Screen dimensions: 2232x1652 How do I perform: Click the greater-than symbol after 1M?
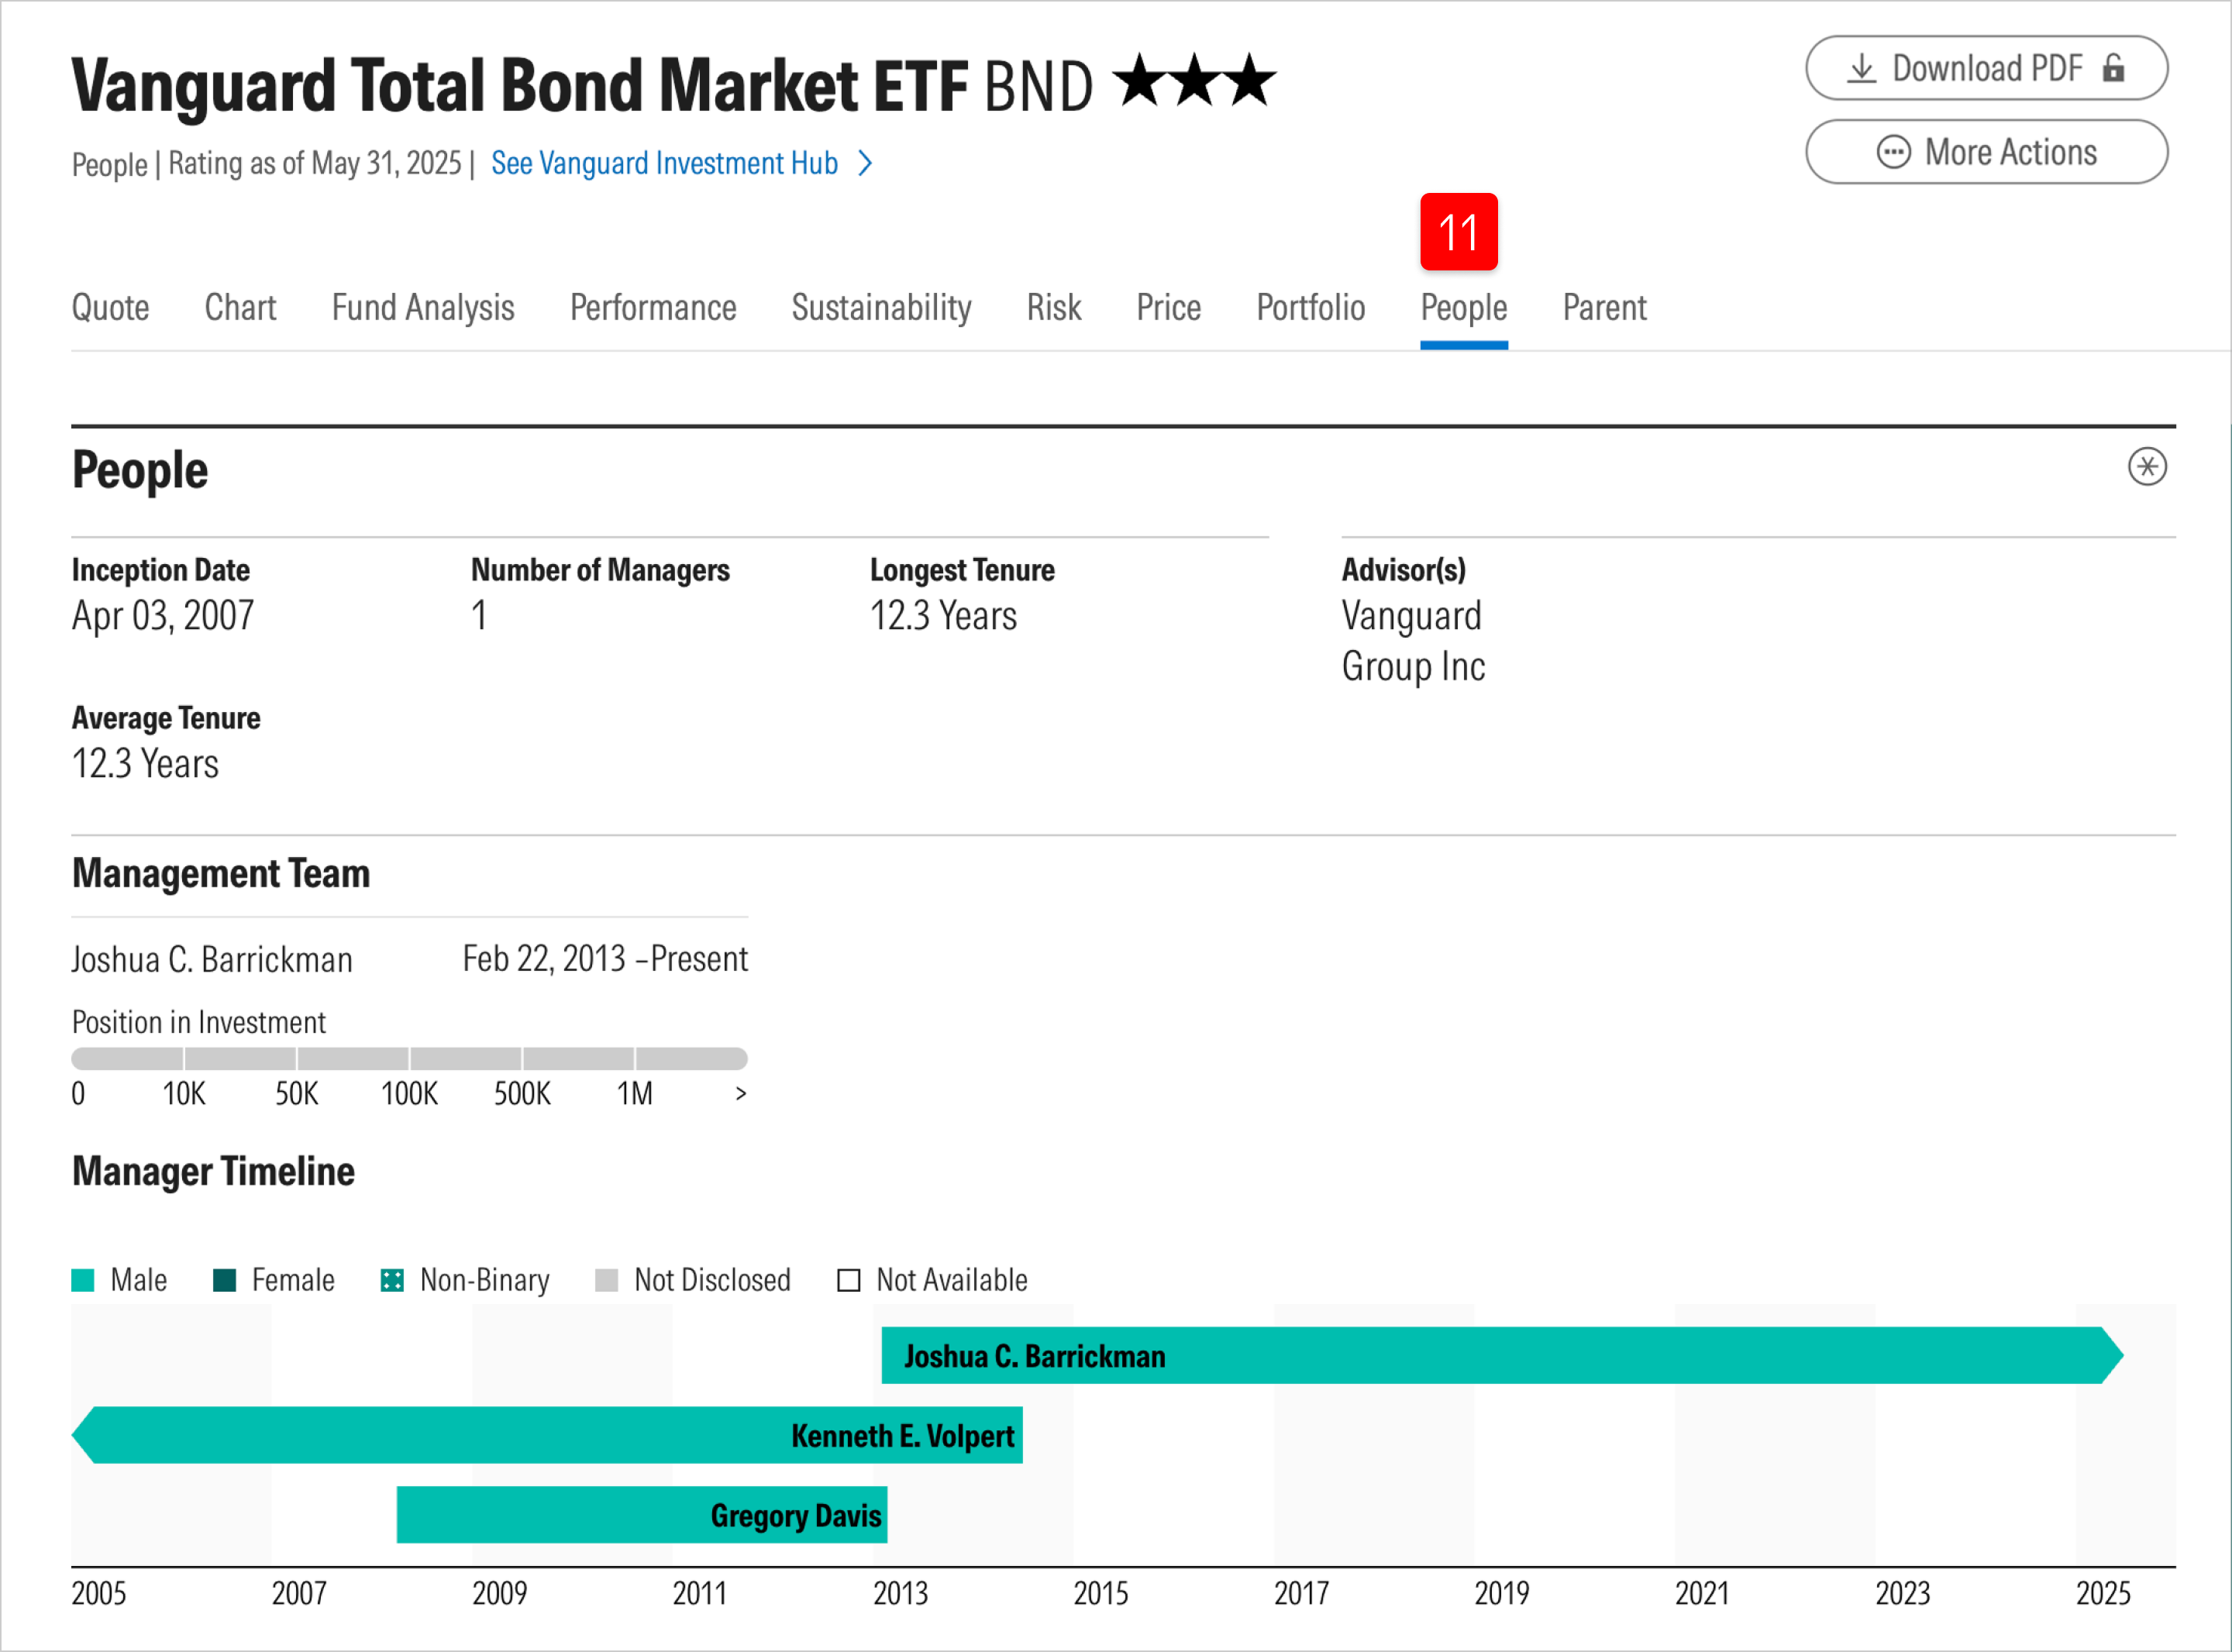[740, 1093]
